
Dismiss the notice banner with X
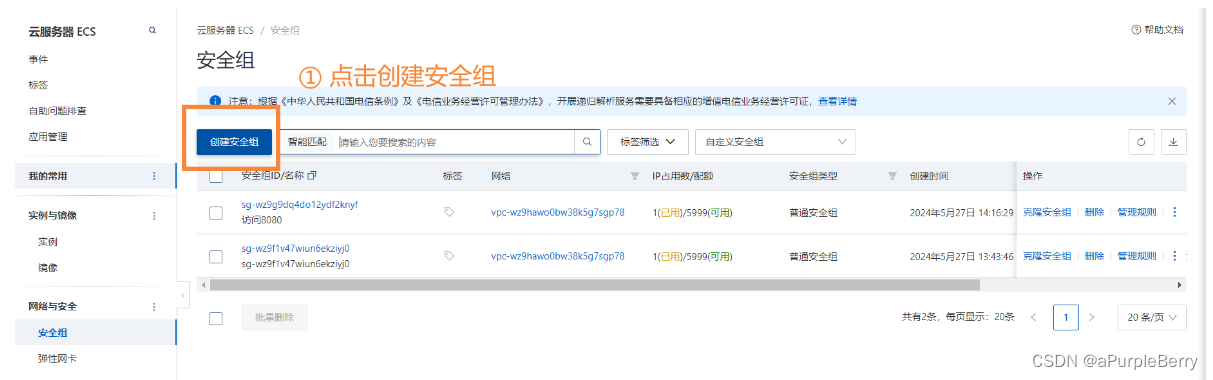click(1172, 101)
